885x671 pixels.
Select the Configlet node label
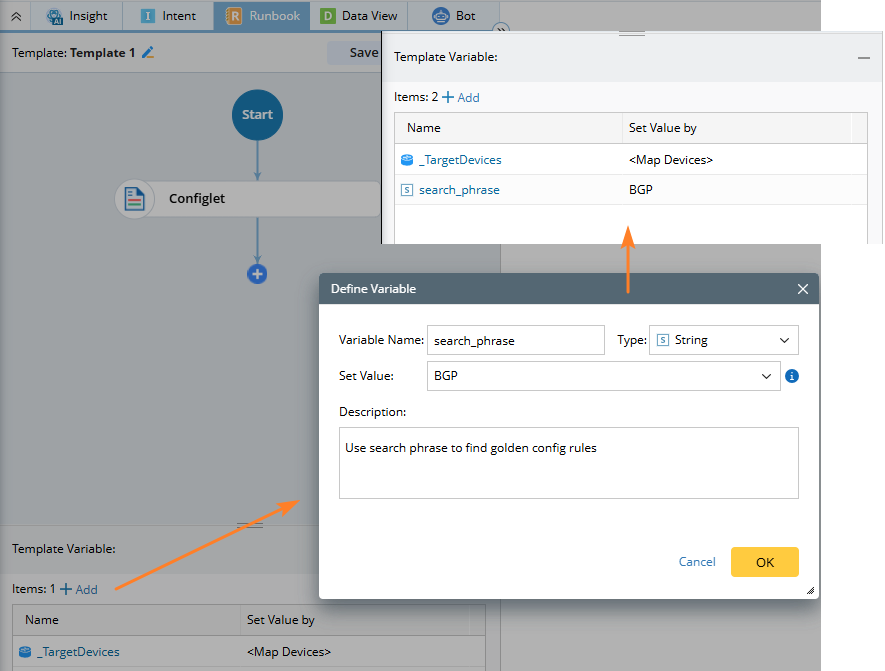(x=196, y=199)
